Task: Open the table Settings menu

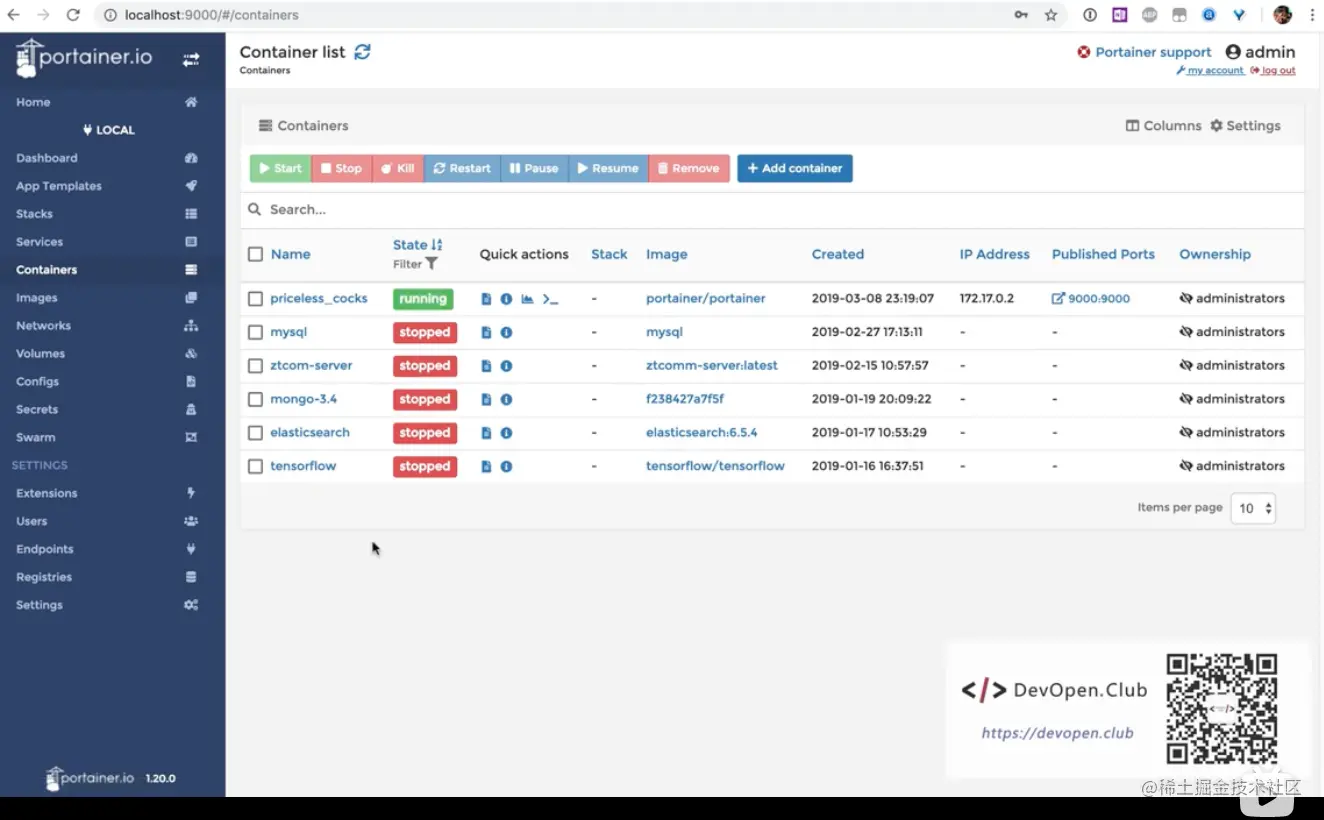Action: [x=1245, y=126]
